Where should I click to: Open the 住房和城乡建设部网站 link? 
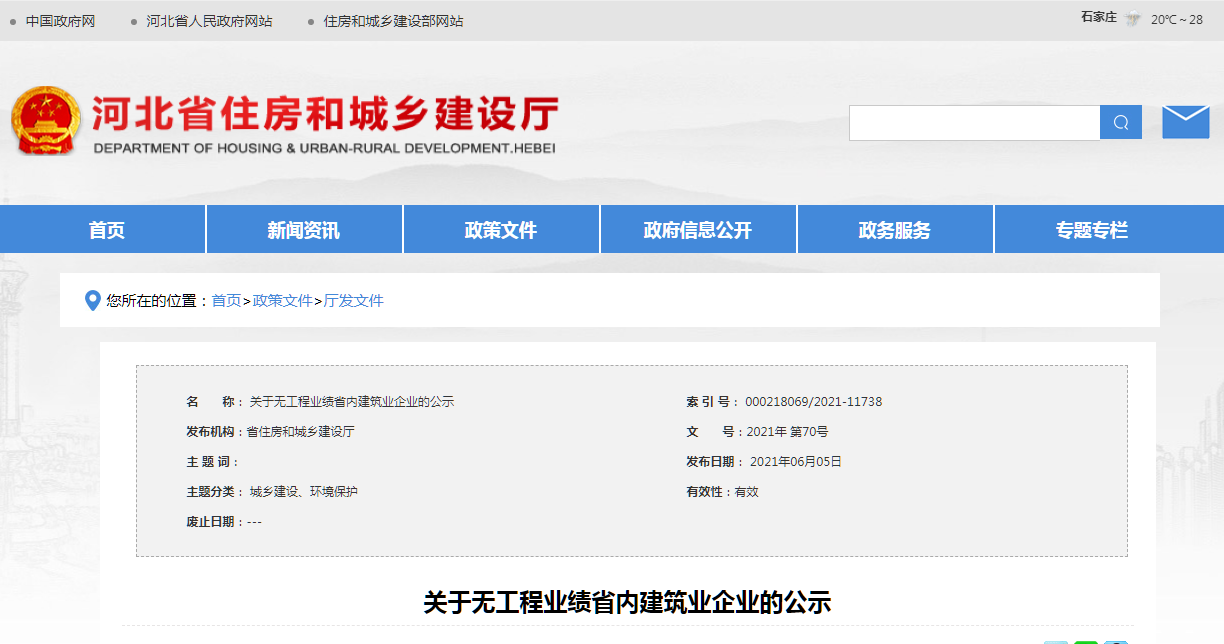393,21
